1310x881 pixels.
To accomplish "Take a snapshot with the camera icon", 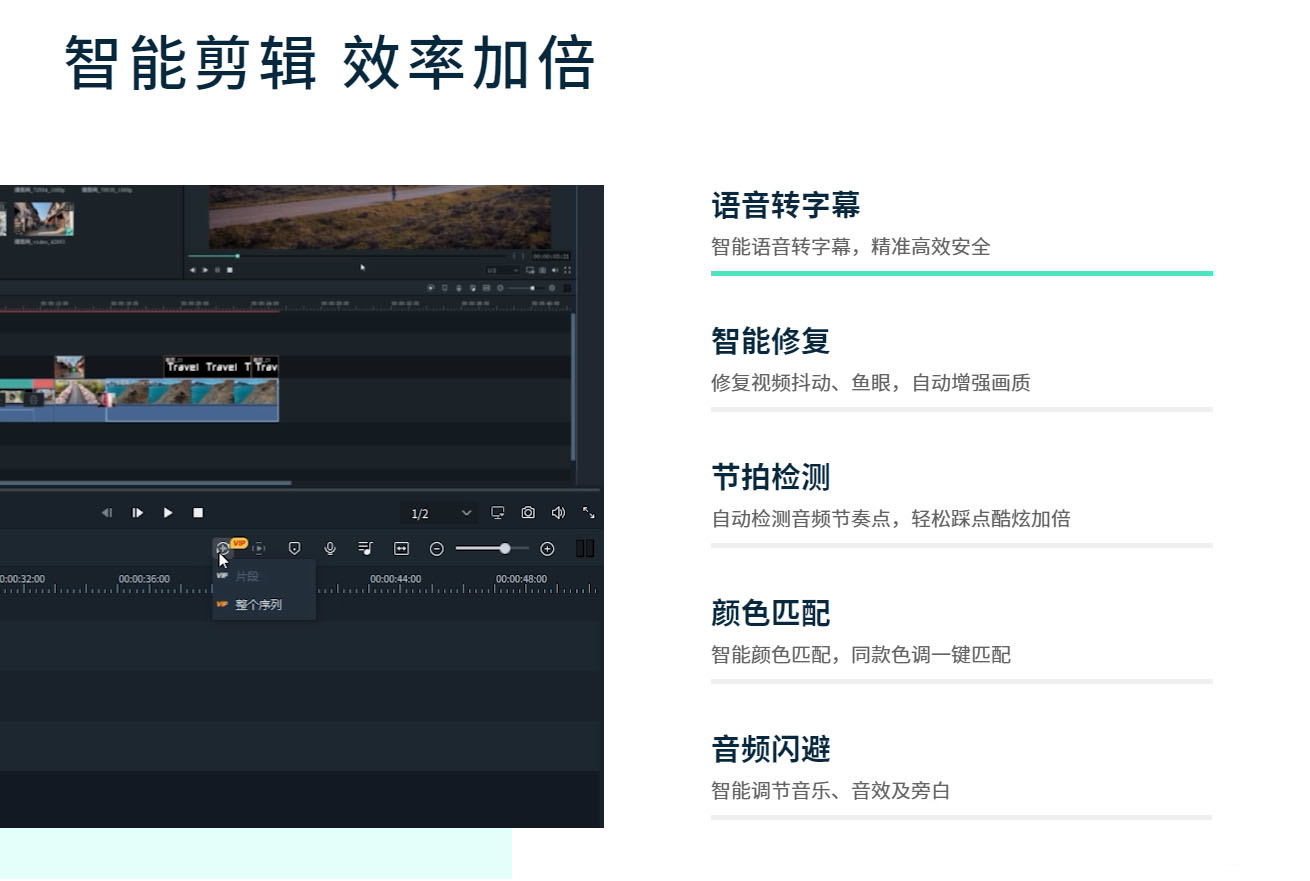I will pyautogui.click(x=528, y=512).
